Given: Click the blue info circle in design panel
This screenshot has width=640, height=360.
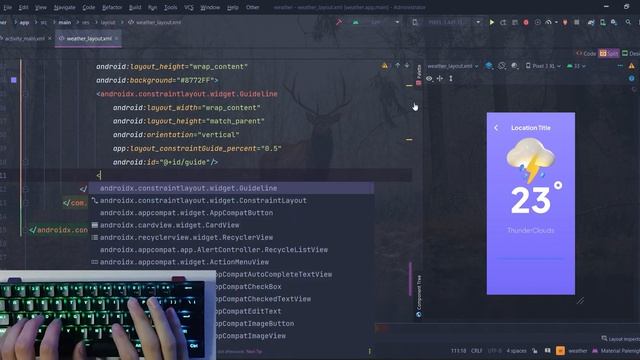Looking at the screenshot, I should [x=631, y=78].
